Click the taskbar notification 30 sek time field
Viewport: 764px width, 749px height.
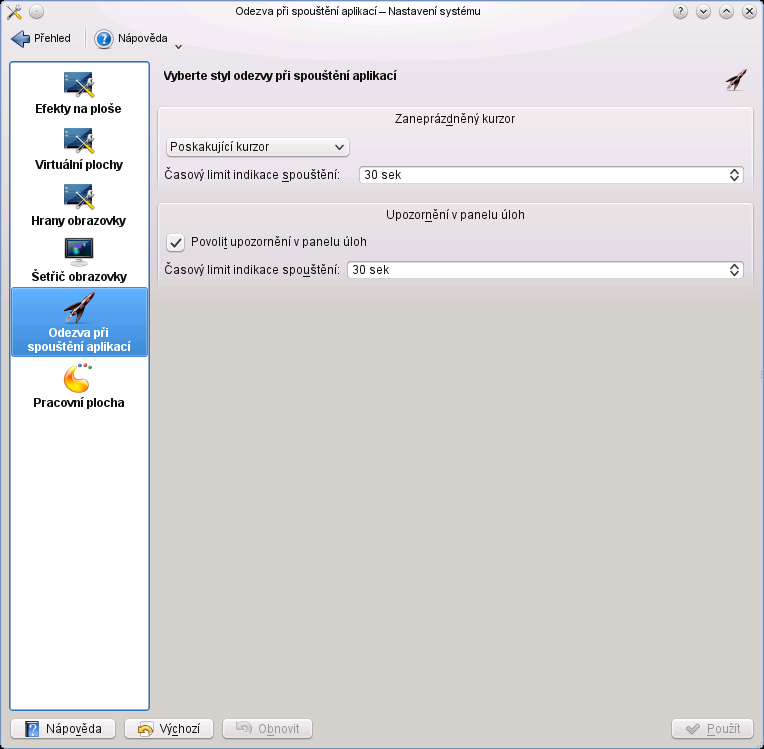[x=545, y=270]
